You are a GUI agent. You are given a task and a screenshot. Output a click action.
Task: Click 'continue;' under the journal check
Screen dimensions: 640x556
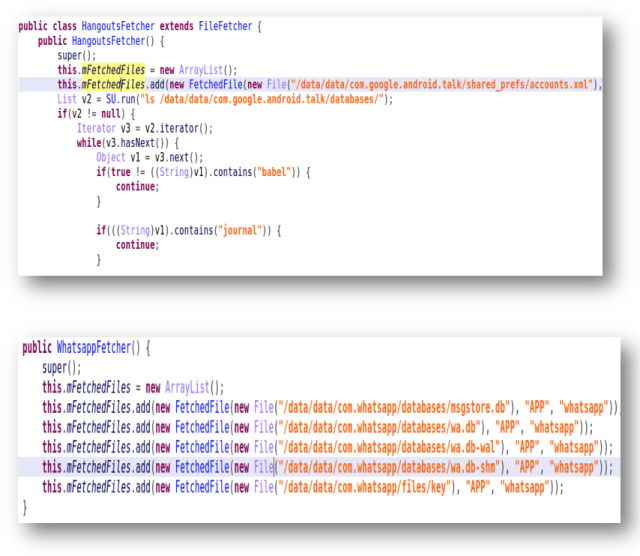137,245
